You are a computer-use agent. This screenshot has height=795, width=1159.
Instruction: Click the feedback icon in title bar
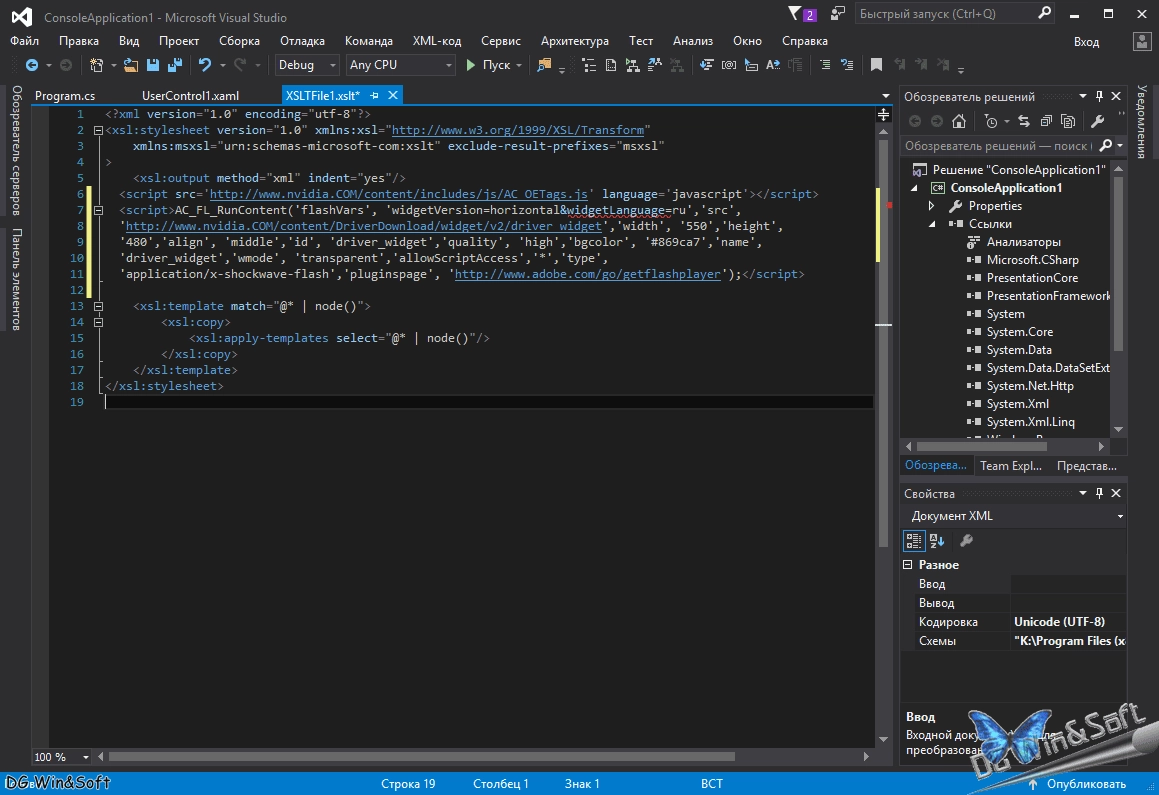pyautogui.click(x=837, y=13)
